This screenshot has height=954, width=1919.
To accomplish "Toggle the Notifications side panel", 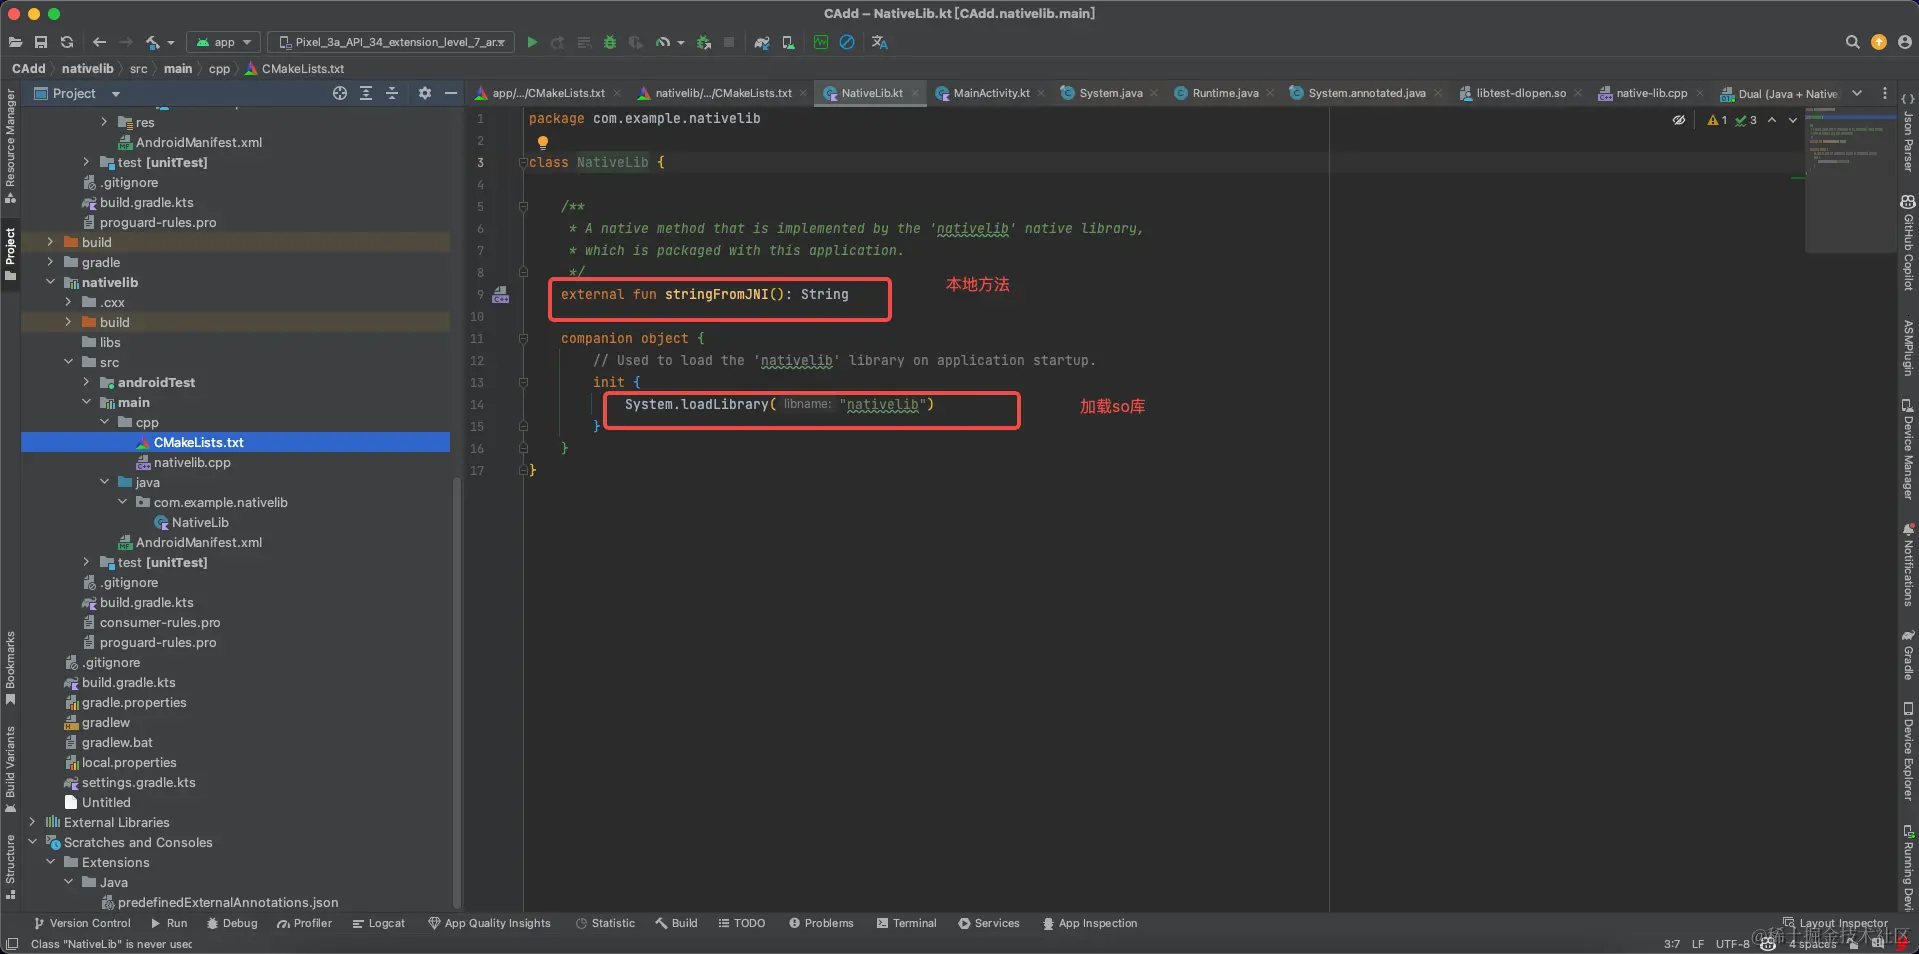I will coord(1908,565).
